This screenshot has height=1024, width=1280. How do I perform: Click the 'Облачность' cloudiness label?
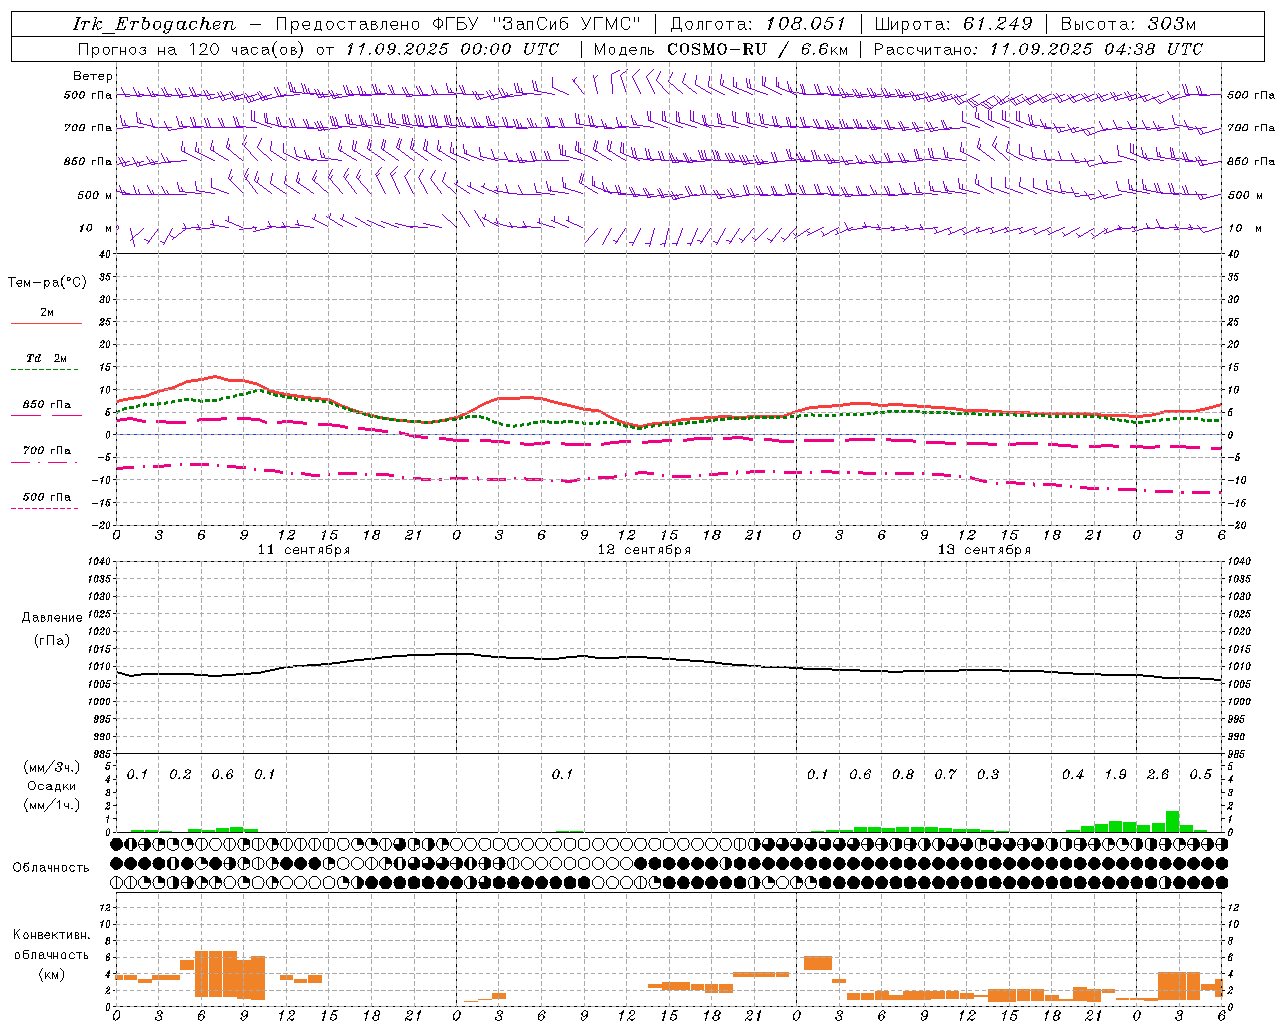click(x=51, y=868)
